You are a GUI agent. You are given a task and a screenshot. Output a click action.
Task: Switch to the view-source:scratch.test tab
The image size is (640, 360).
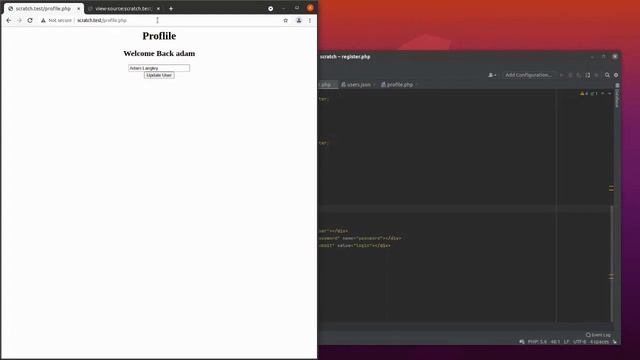(x=123, y=9)
